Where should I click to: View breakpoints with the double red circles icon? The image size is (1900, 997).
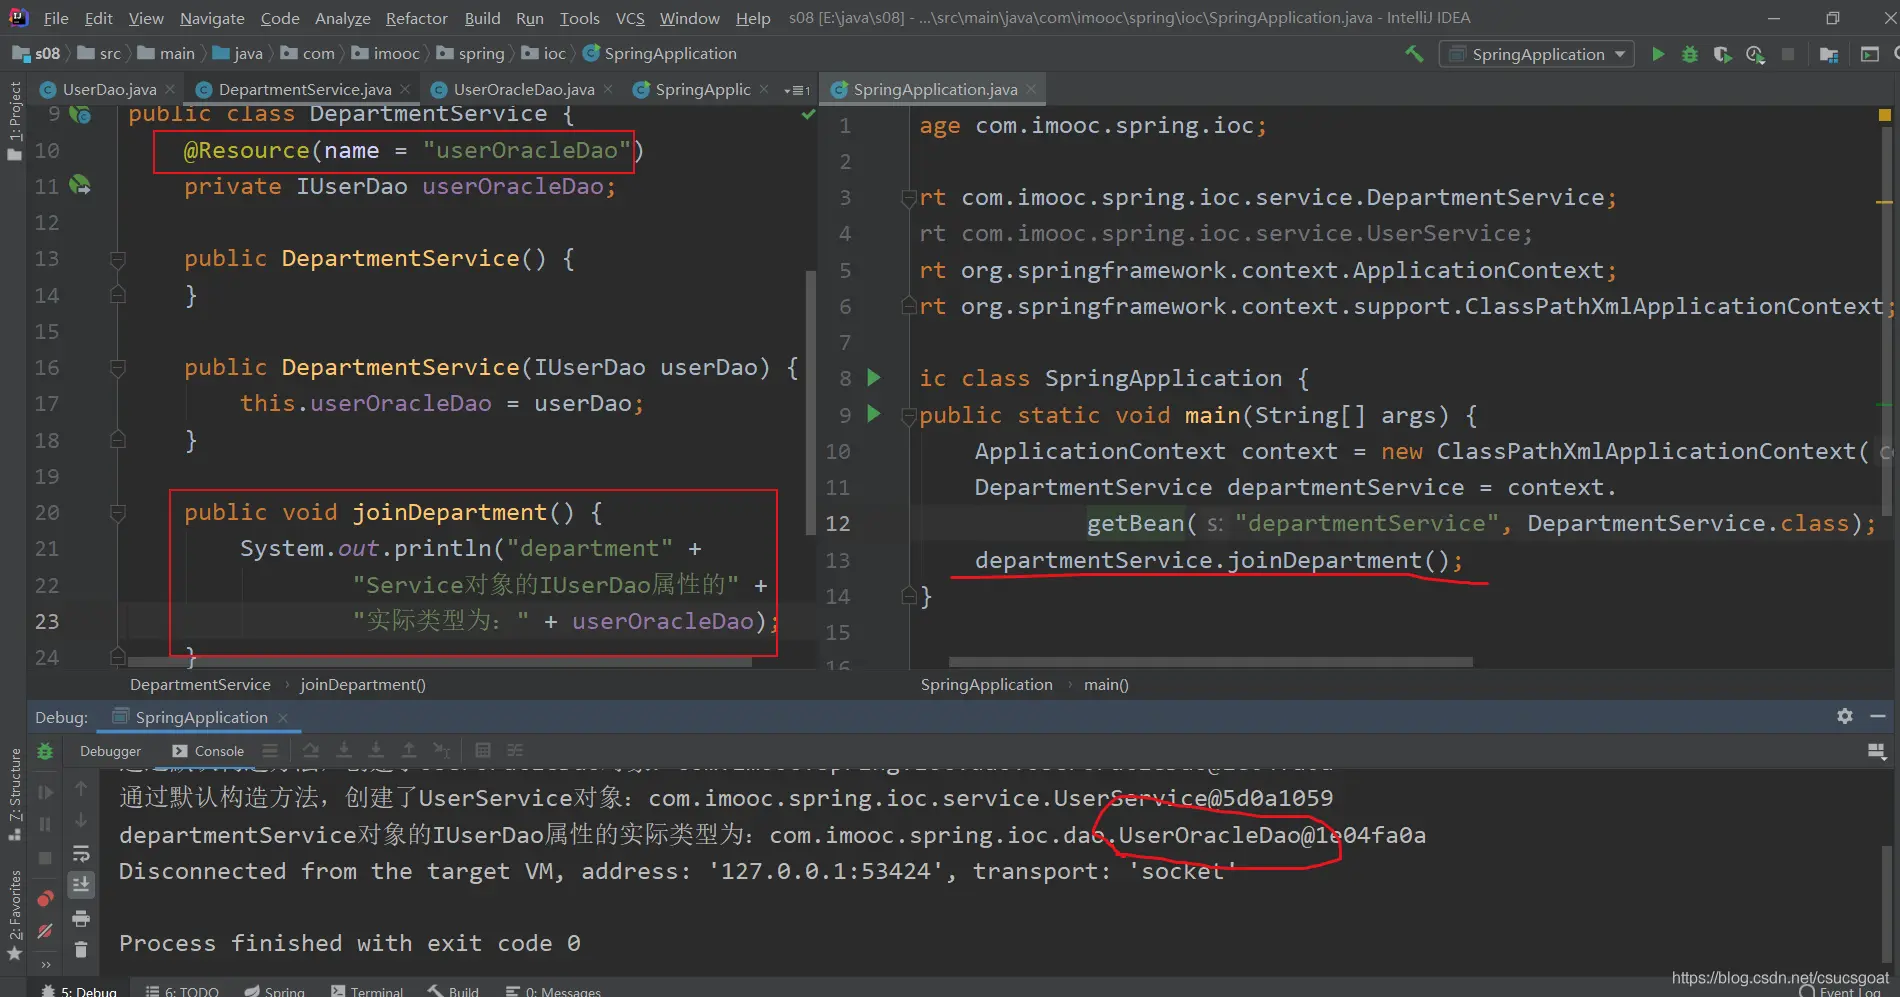click(x=45, y=898)
